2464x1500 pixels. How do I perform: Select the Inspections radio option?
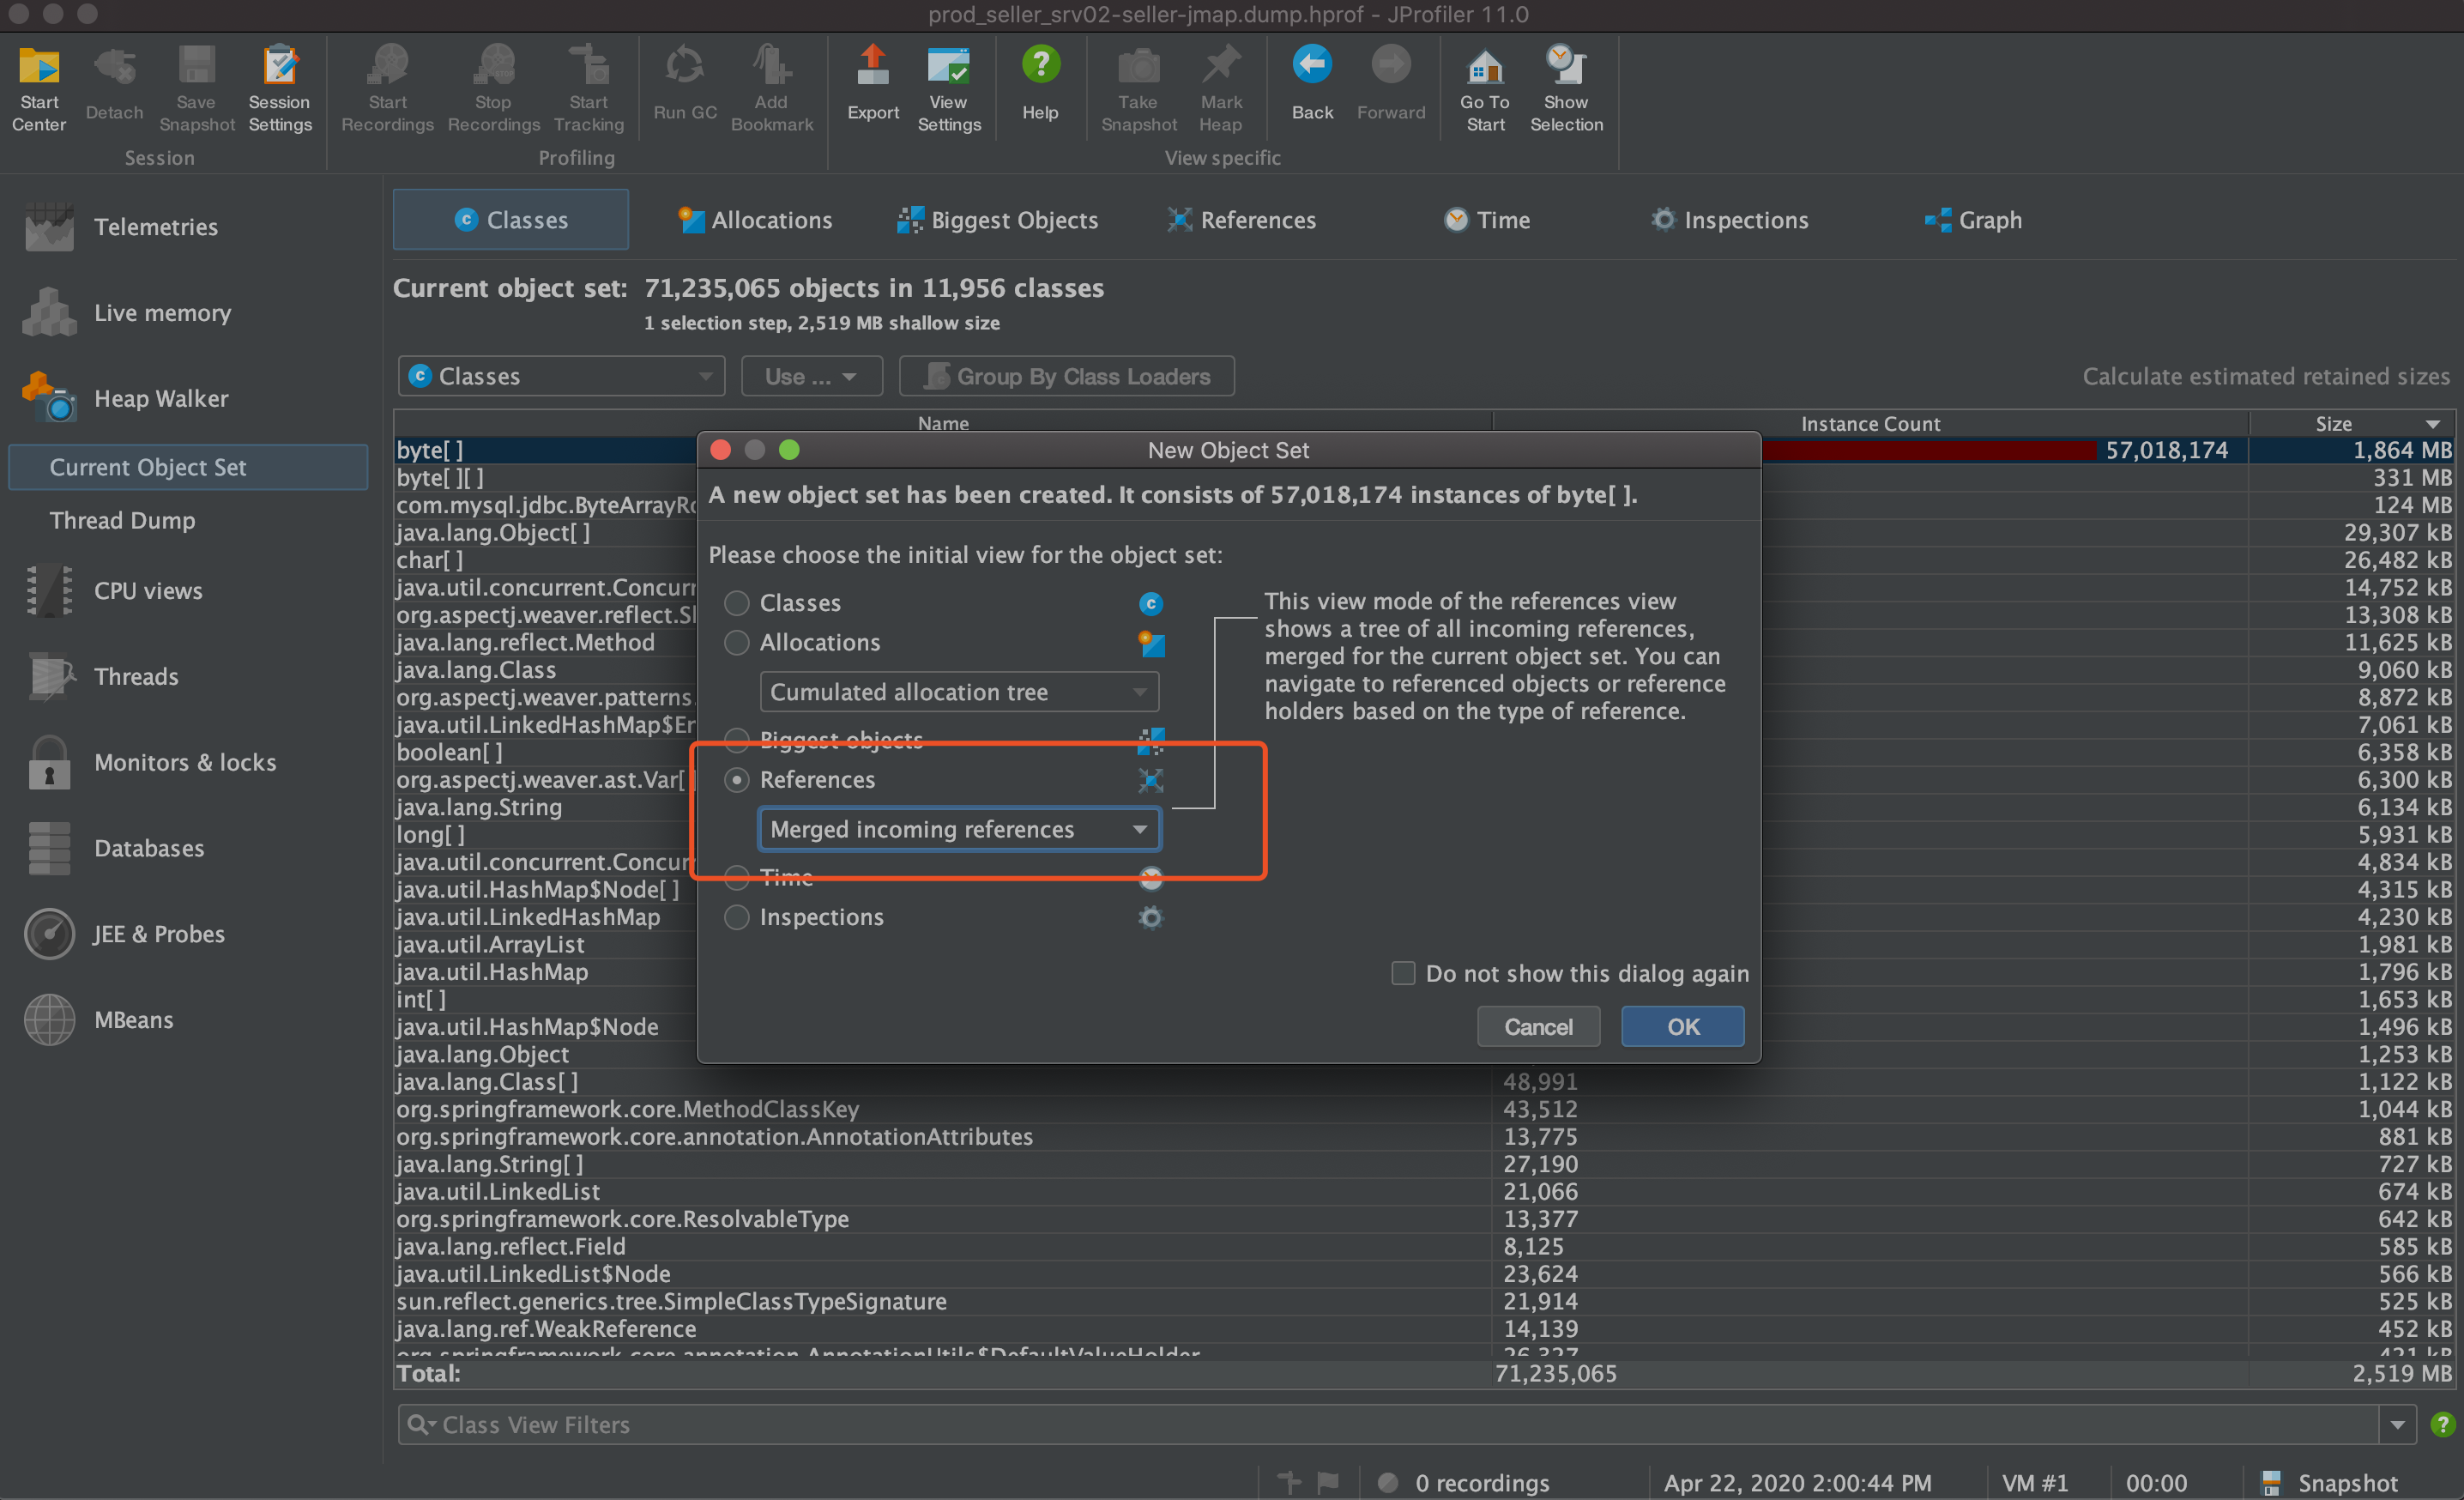[737, 917]
